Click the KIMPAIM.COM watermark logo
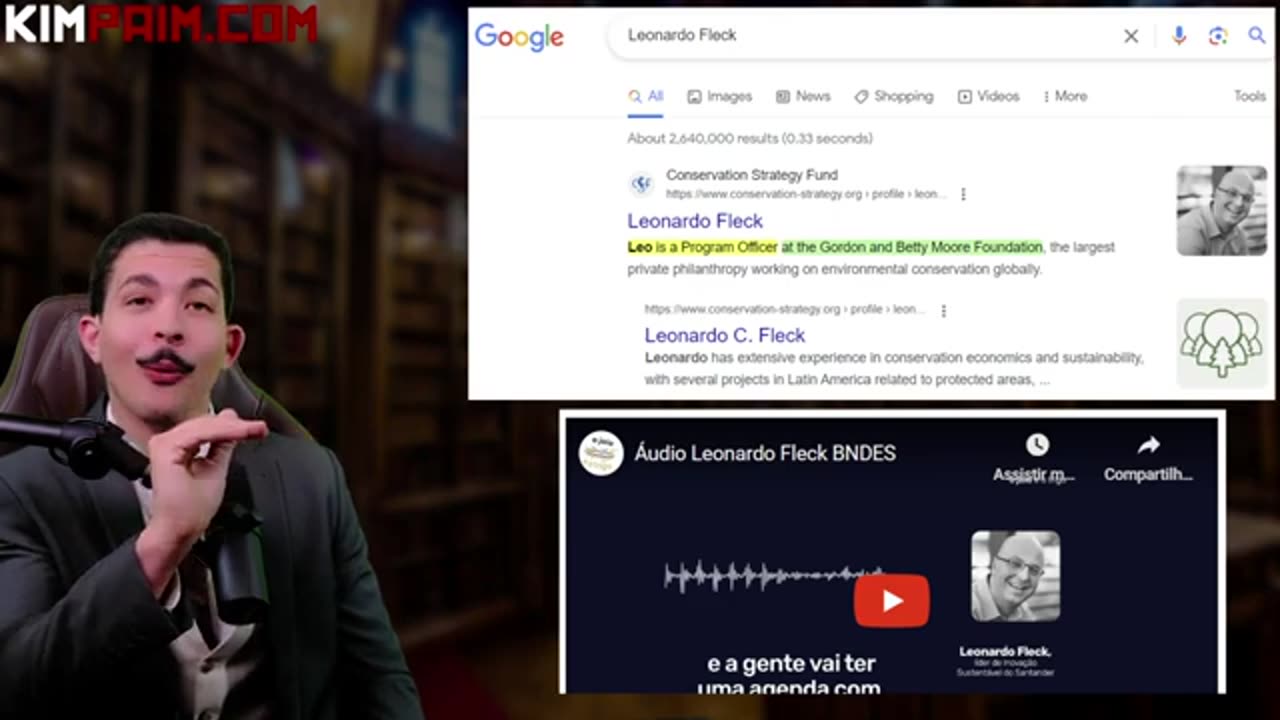This screenshot has width=1280, height=720. click(x=160, y=24)
